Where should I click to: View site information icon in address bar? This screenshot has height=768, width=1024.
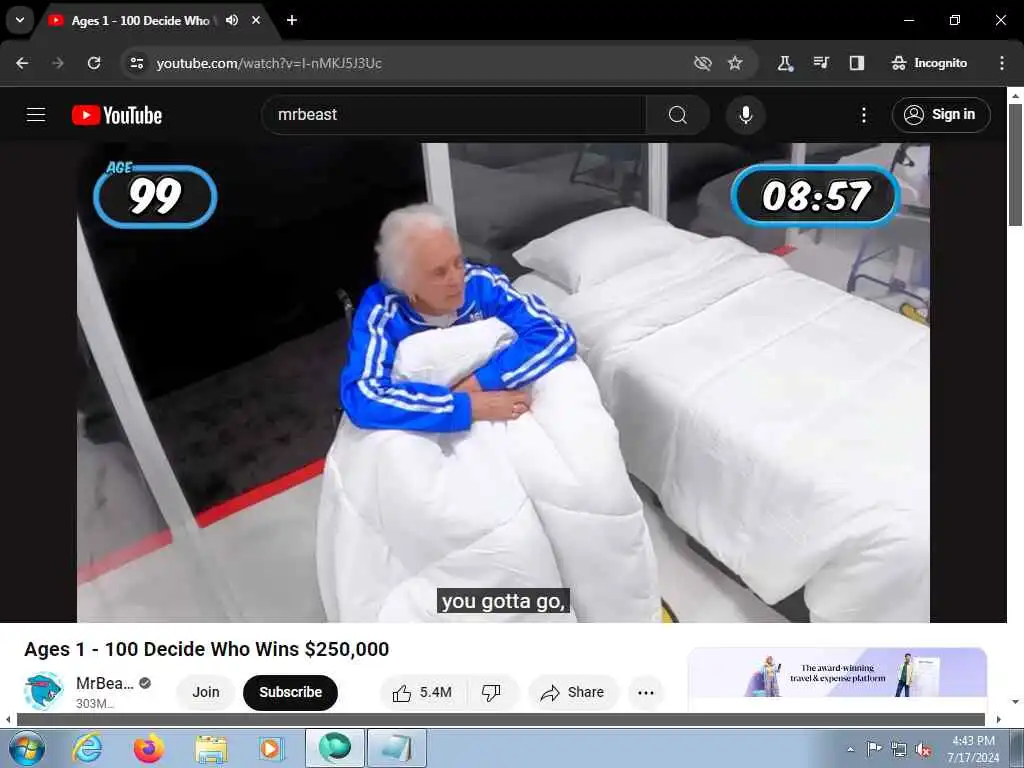[x=136, y=63]
